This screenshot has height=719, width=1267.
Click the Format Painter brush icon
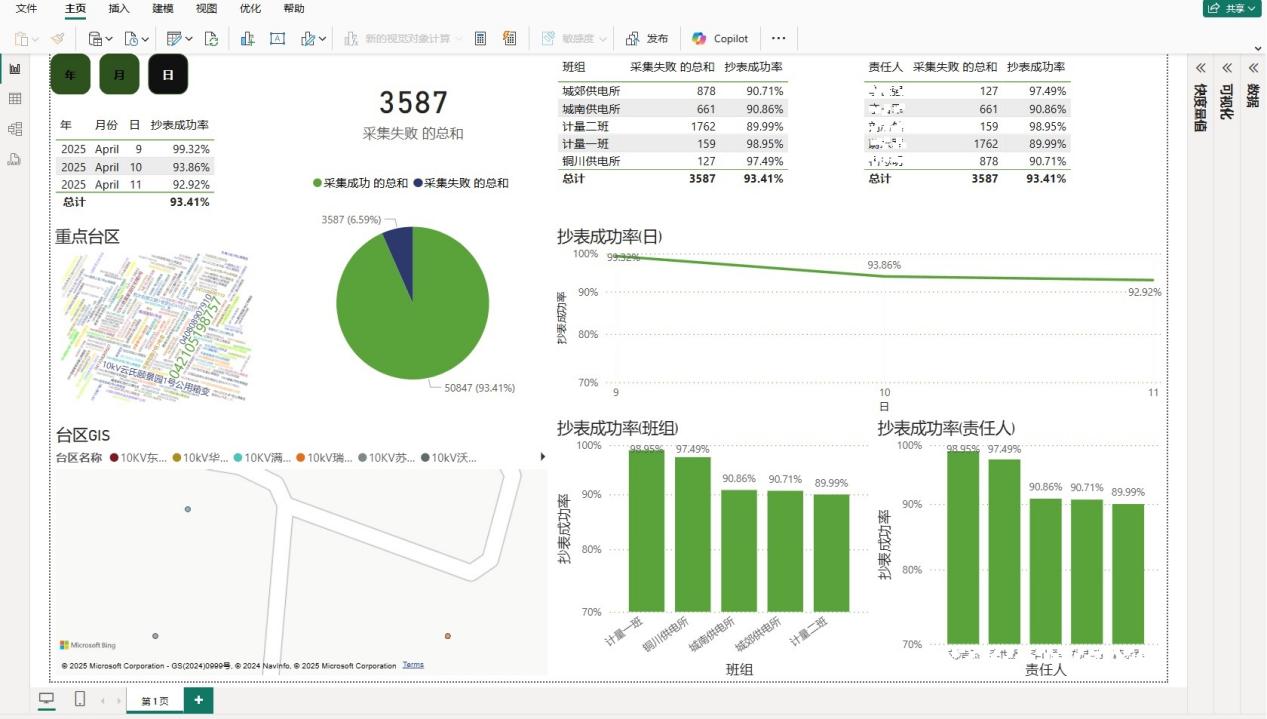point(58,38)
